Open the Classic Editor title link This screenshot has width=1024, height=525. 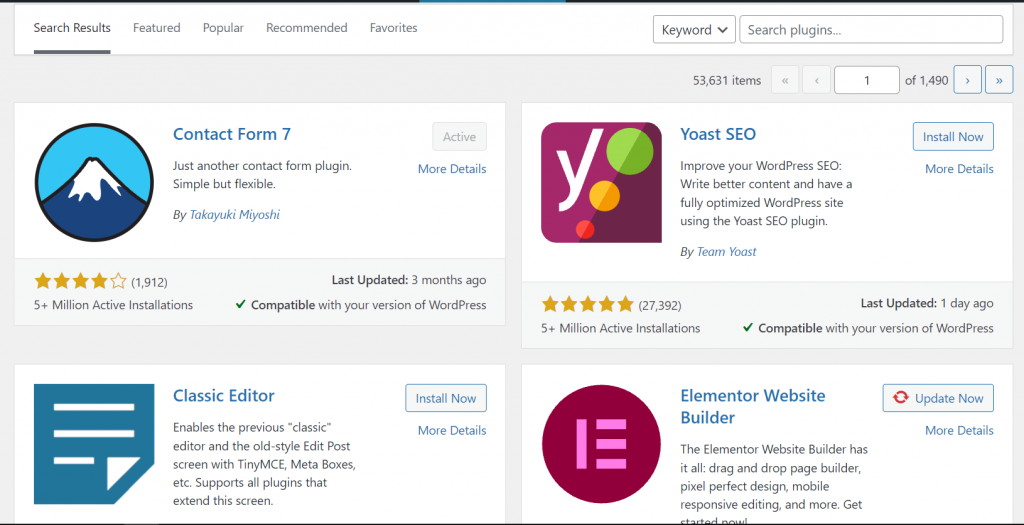[223, 395]
